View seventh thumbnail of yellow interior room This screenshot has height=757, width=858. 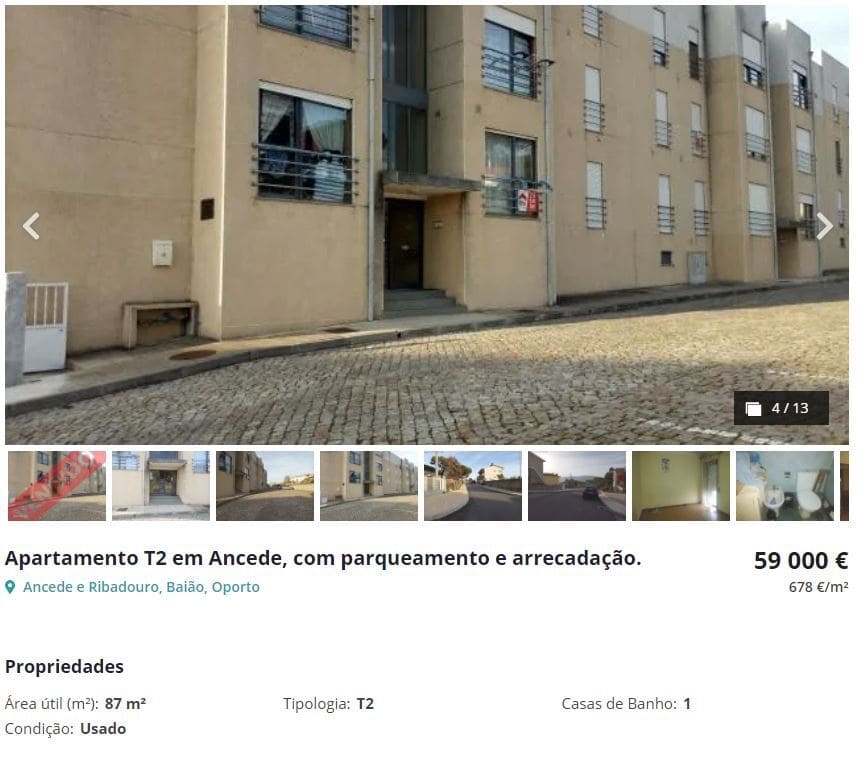click(681, 486)
